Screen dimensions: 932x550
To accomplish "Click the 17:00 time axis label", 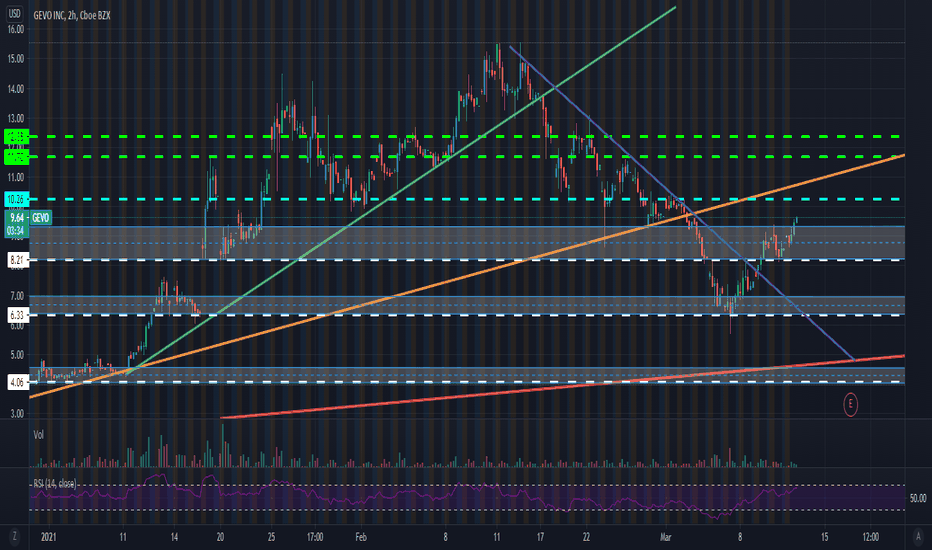I will tap(314, 538).
